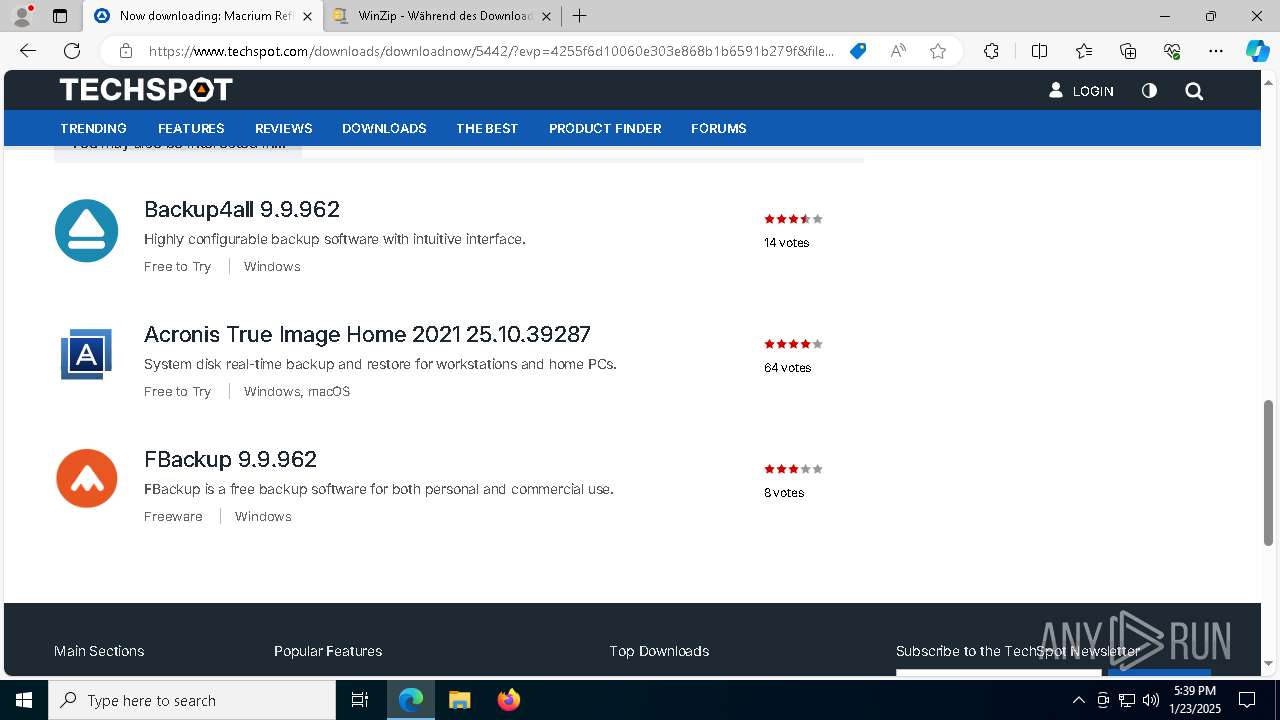Open the volume control tray icon
Screen dimensions: 1280x720
coord(1151,700)
